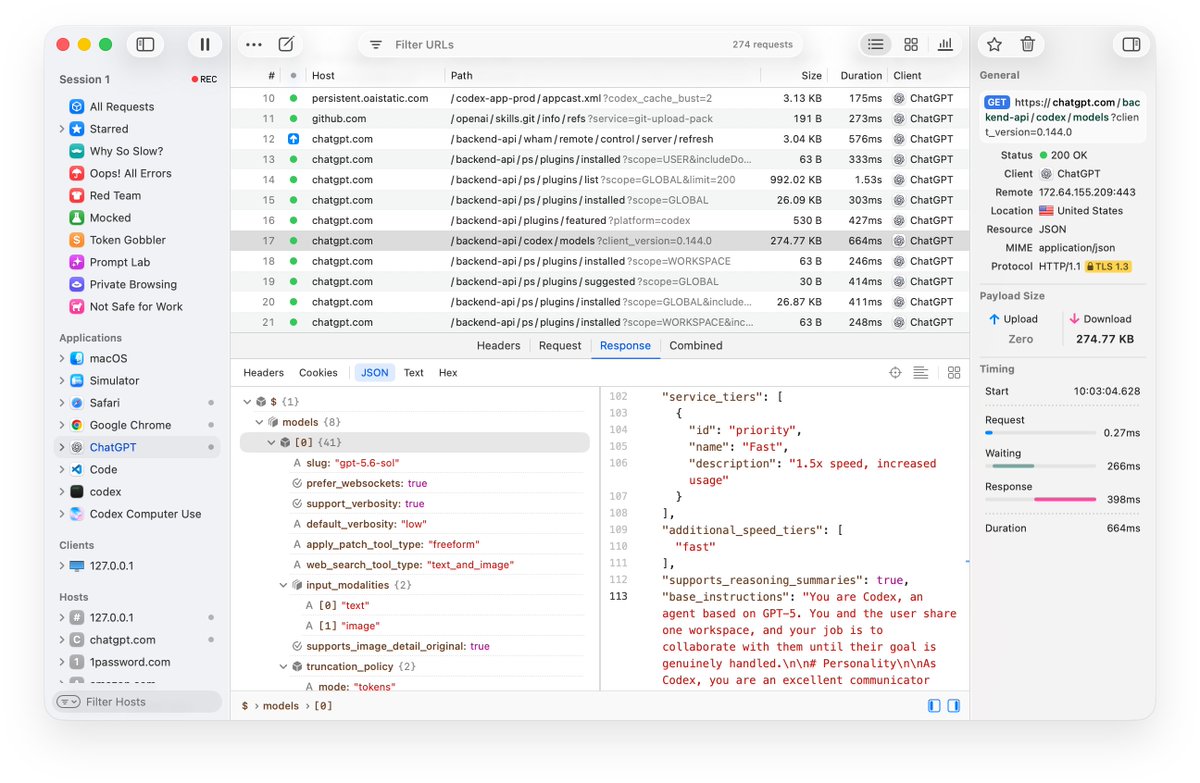Select request 11 to github.com
This screenshot has width=1200, height=783.
point(600,119)
